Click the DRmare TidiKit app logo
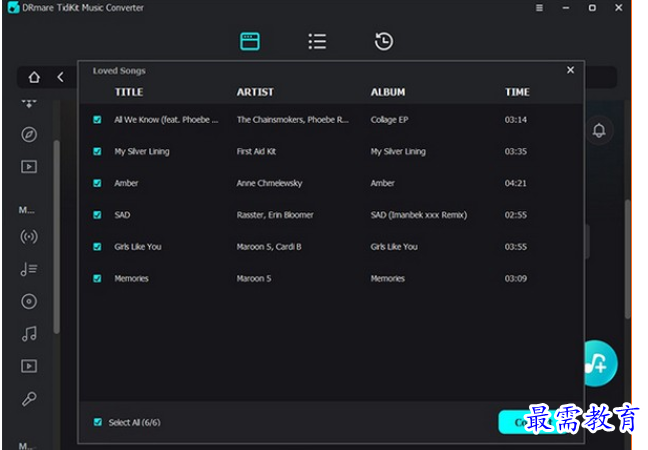This screenshot has width=648, height=450. coord(13,7)
